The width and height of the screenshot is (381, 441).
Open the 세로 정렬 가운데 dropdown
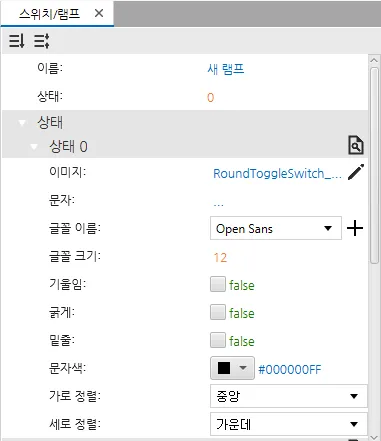[289, 424]
